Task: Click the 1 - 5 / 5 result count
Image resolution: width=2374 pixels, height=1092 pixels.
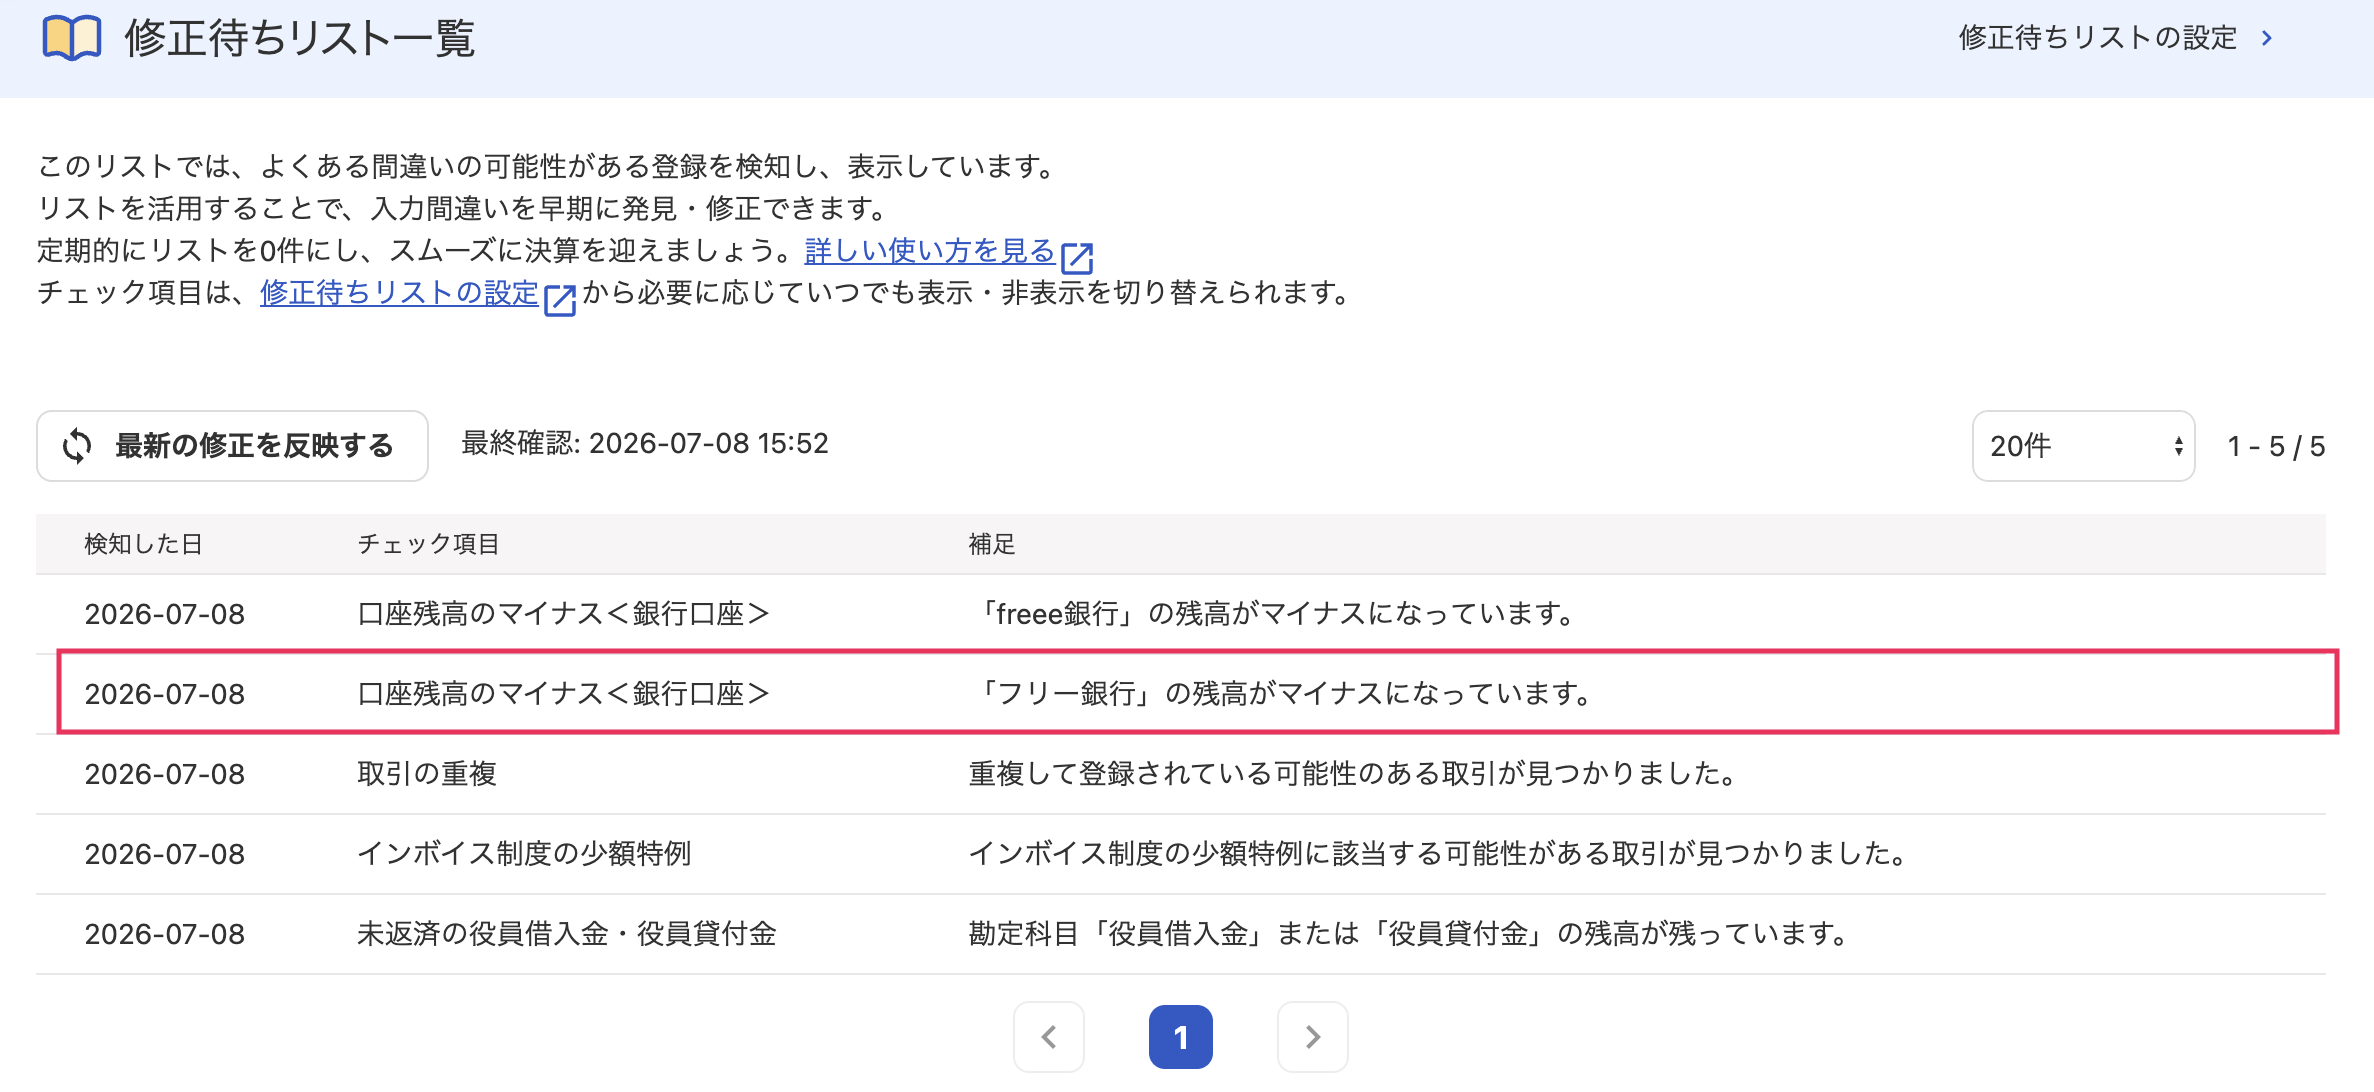Action: (2276, 446)
